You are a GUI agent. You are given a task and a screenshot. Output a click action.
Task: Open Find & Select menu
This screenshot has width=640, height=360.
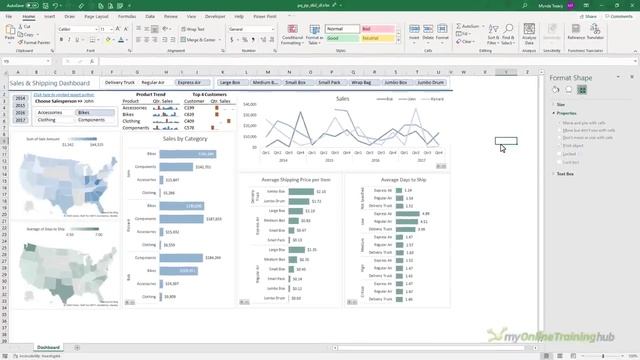coord(508,34)
